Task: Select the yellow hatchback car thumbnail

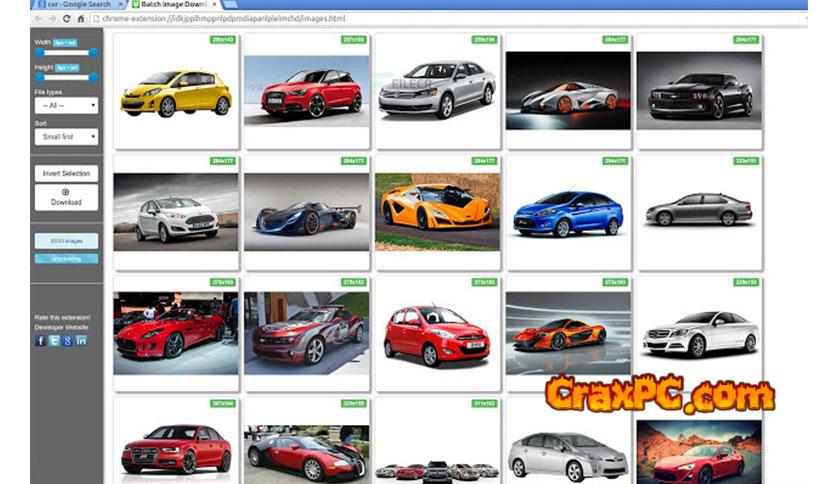Action: (x=176, y=92)
